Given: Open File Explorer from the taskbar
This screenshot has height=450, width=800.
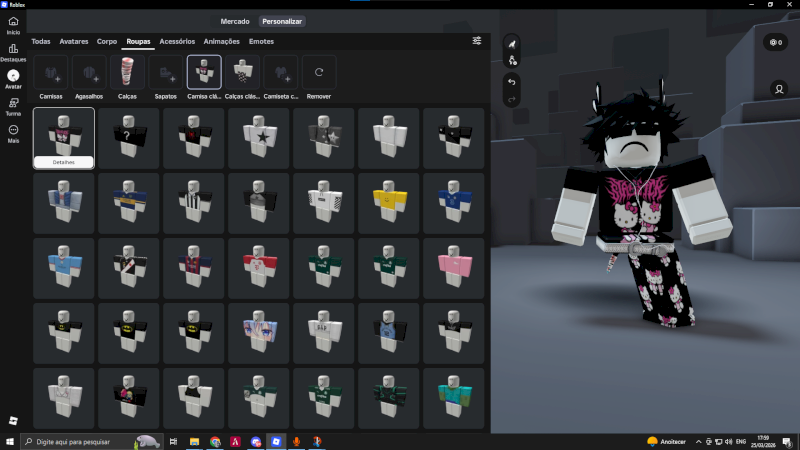Looking at the screenshot, I should click(194, 442).
